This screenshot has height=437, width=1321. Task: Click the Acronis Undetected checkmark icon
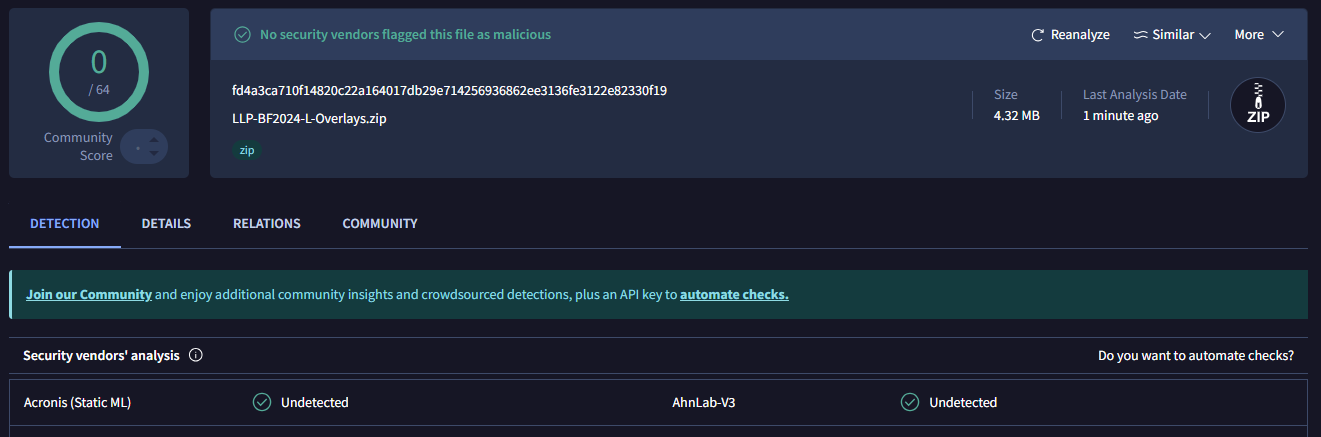(262, 402)
